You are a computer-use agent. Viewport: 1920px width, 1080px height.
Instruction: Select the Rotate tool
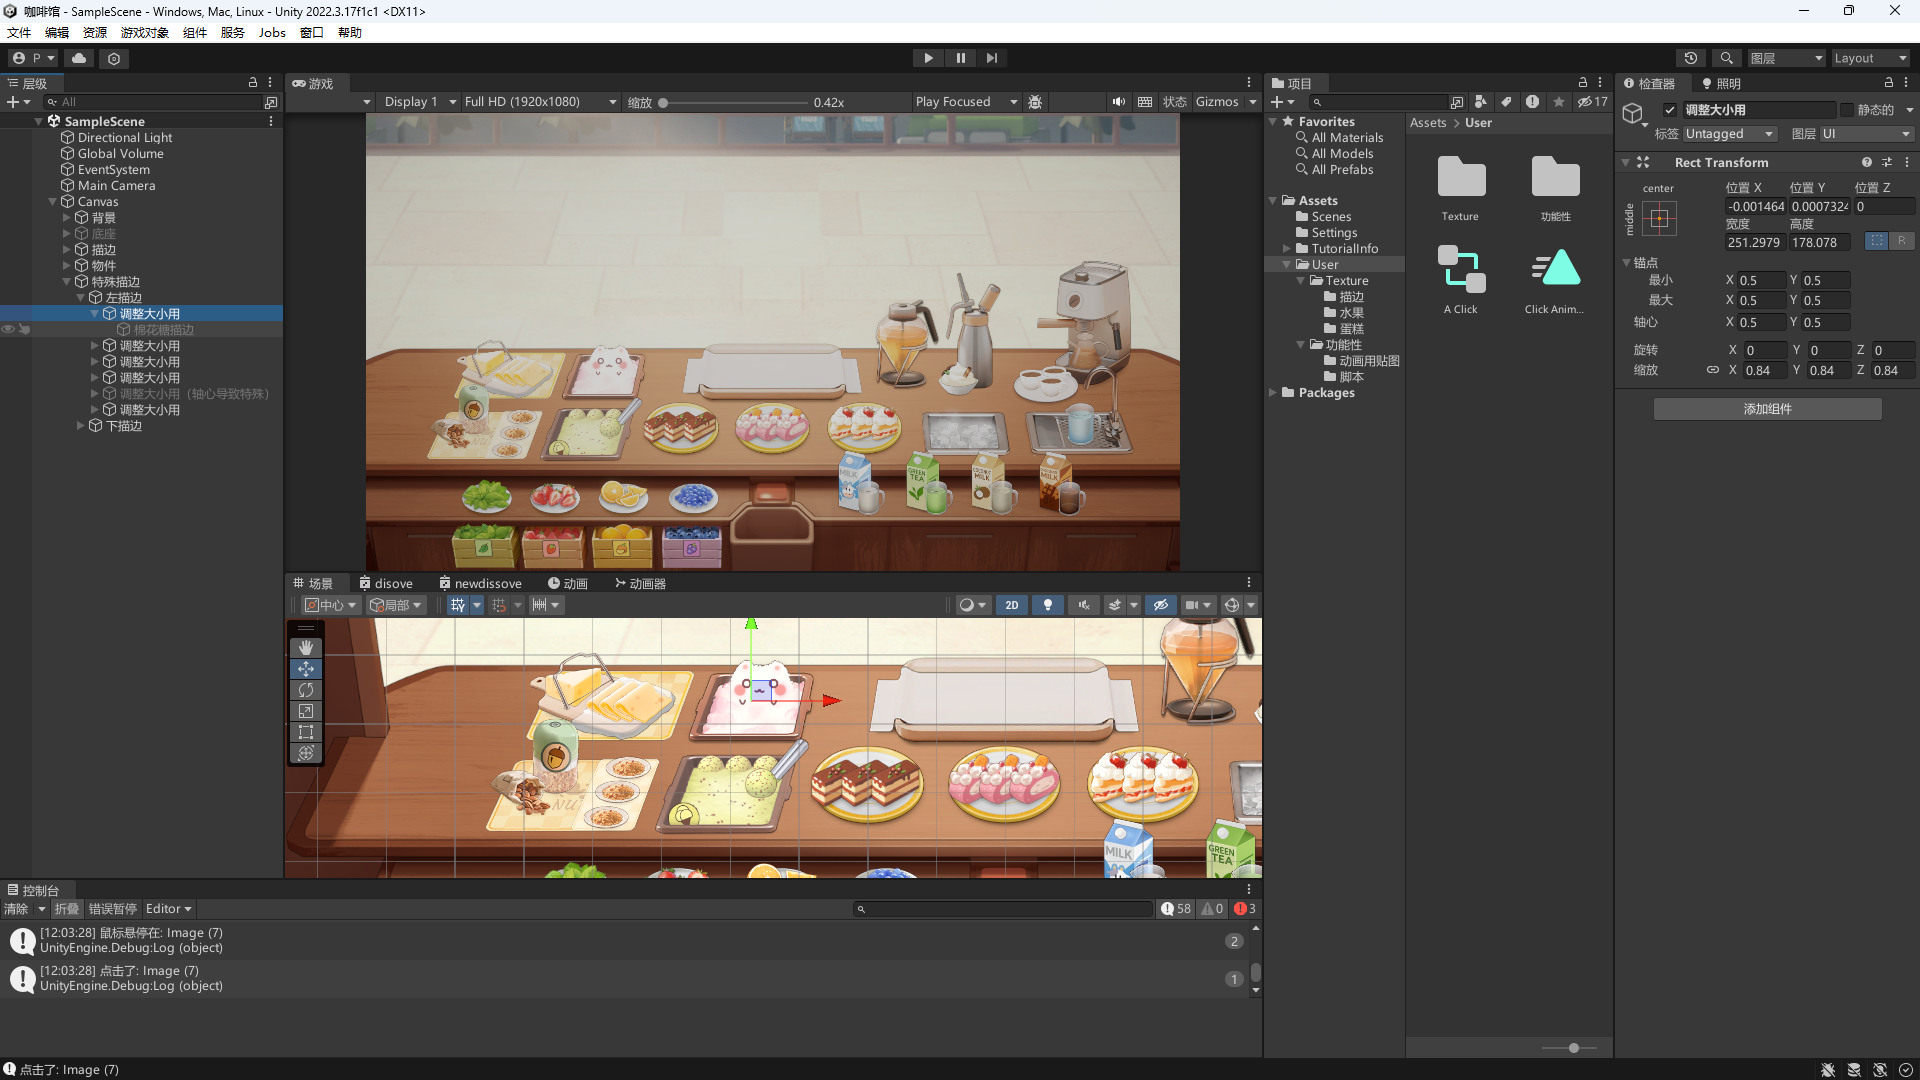[x=306, y=690]
